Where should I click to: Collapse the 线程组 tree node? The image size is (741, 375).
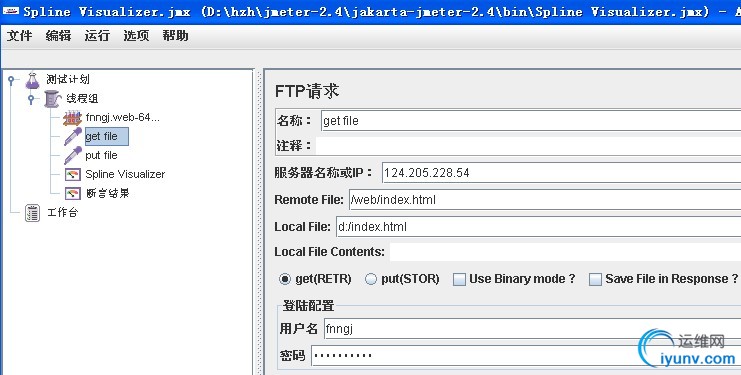tap(31, 100)
